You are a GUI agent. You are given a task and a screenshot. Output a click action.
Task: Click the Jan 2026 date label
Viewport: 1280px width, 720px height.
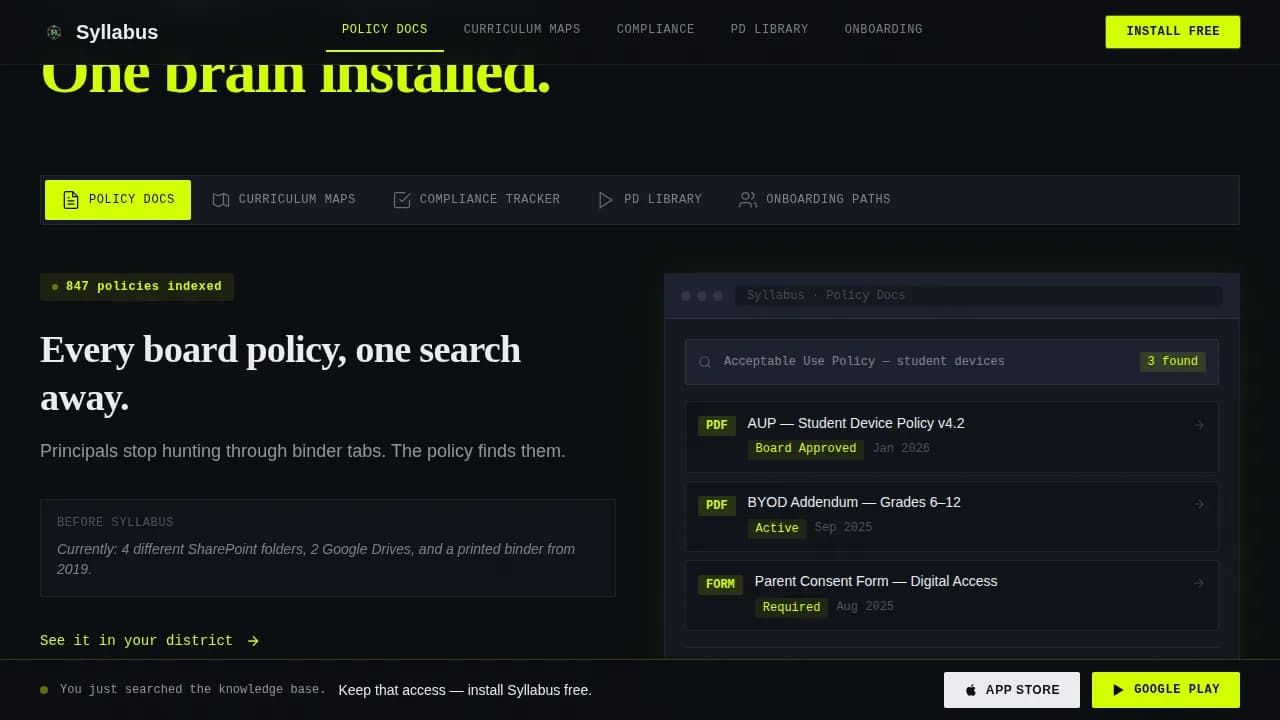click(x=901, y=449)
